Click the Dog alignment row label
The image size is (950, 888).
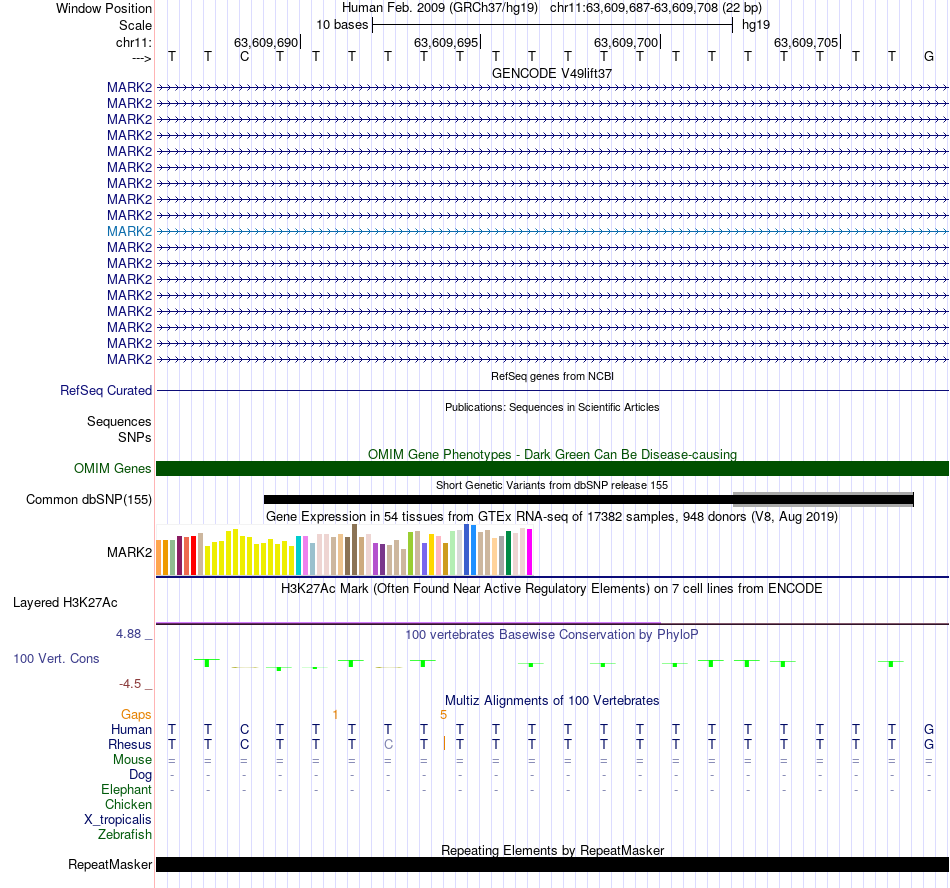(141, 775)
